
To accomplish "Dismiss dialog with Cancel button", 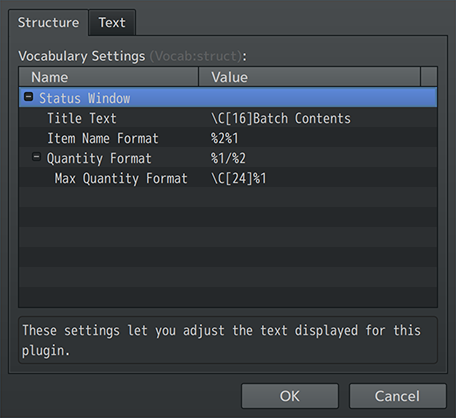I will pos(397,396).
